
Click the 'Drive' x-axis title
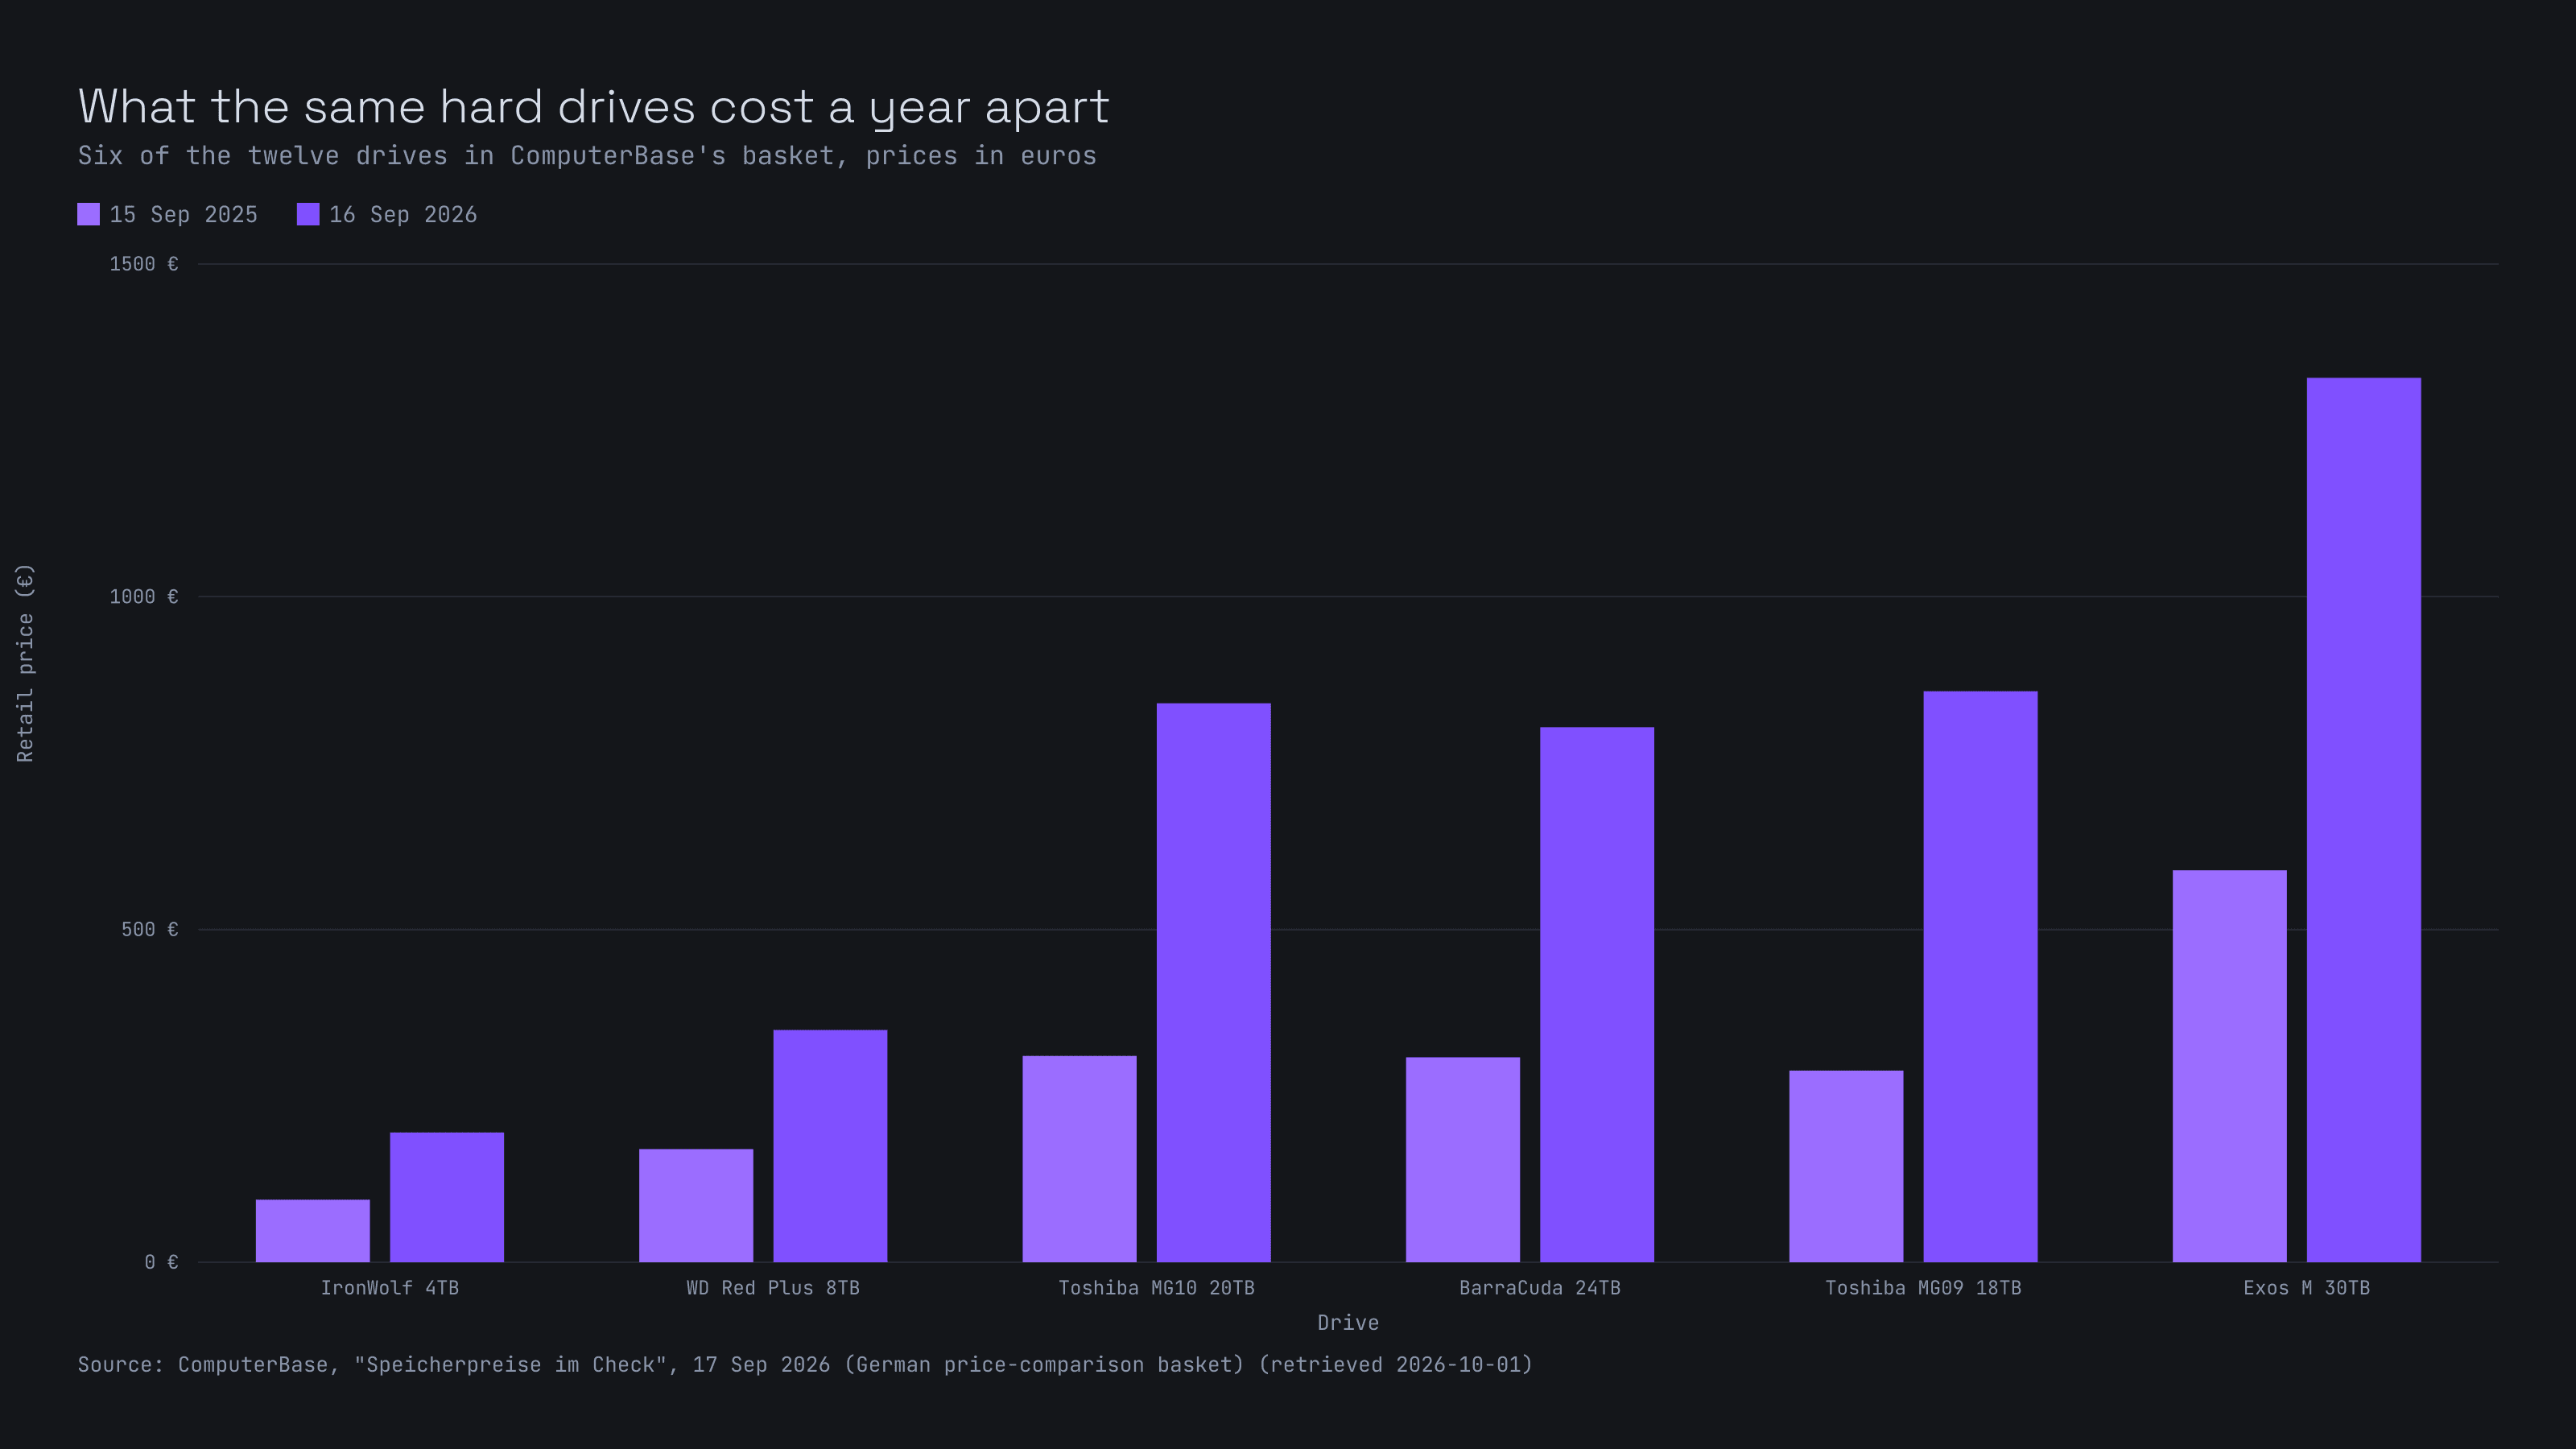[x=1348, y=1323]
